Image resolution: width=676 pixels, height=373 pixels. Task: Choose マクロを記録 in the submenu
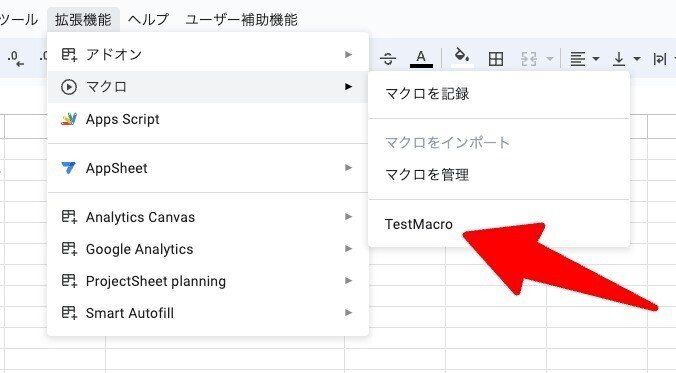pos(499,94)
